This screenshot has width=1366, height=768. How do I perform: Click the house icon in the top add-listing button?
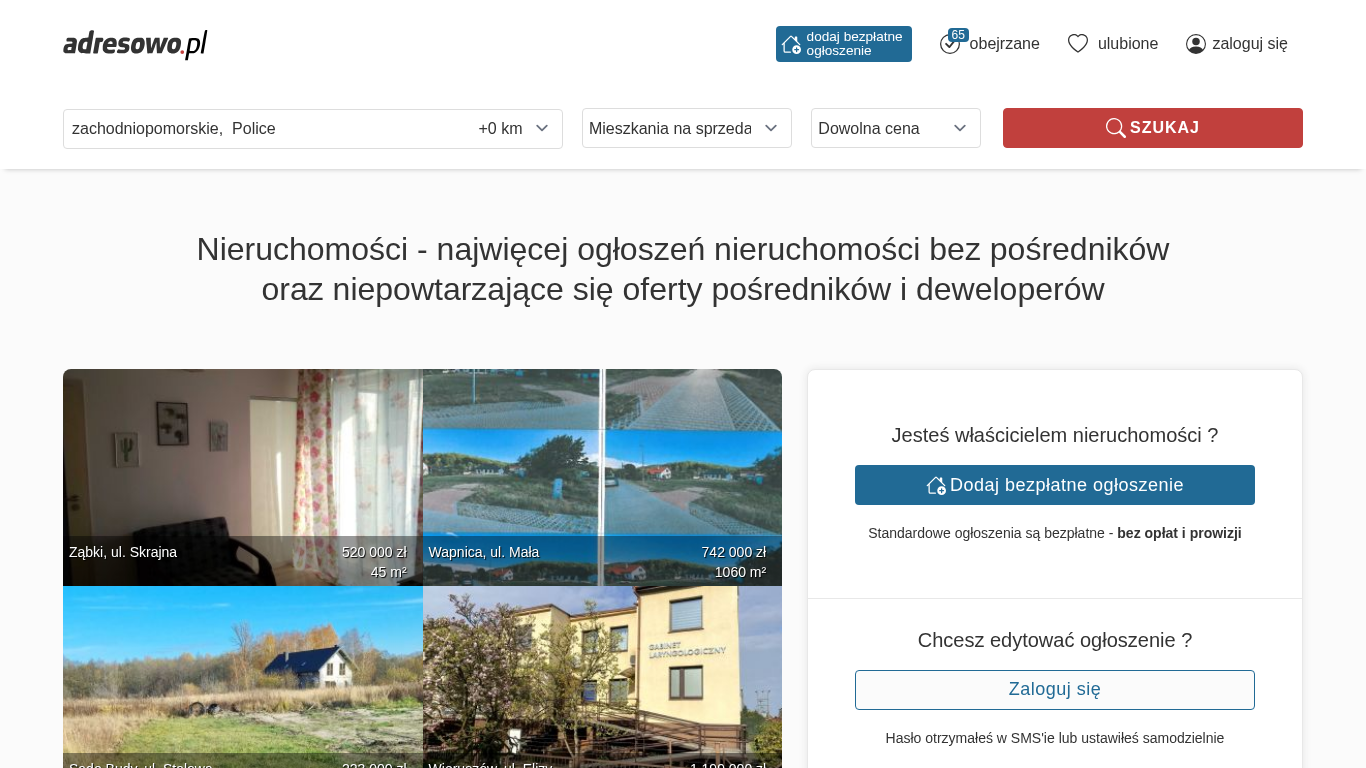791,44
